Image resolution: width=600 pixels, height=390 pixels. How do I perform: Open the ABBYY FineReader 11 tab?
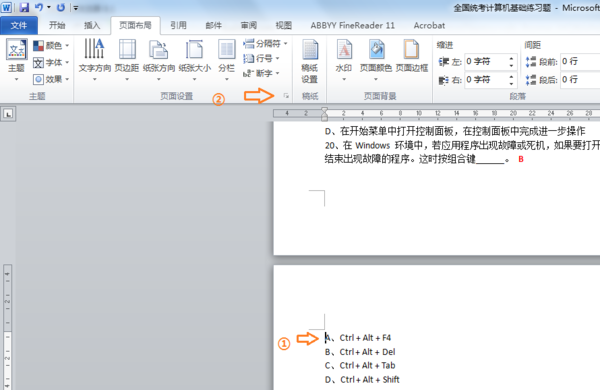352,26
